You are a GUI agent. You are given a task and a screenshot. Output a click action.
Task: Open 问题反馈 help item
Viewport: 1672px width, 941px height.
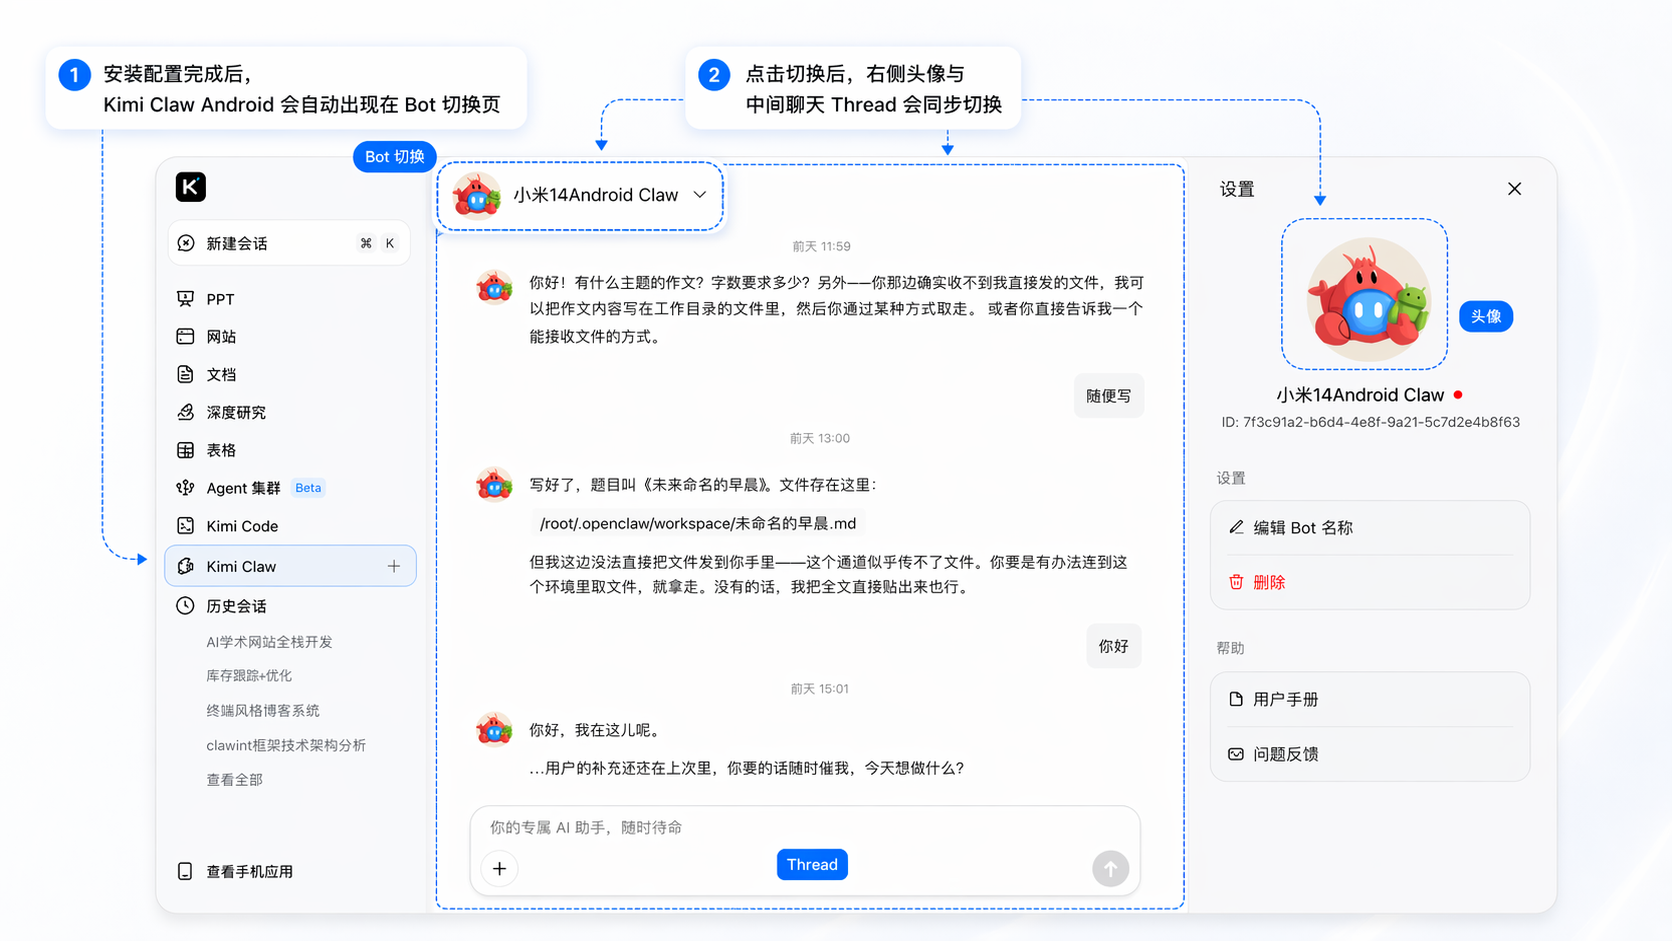[x=1370, y=754]
